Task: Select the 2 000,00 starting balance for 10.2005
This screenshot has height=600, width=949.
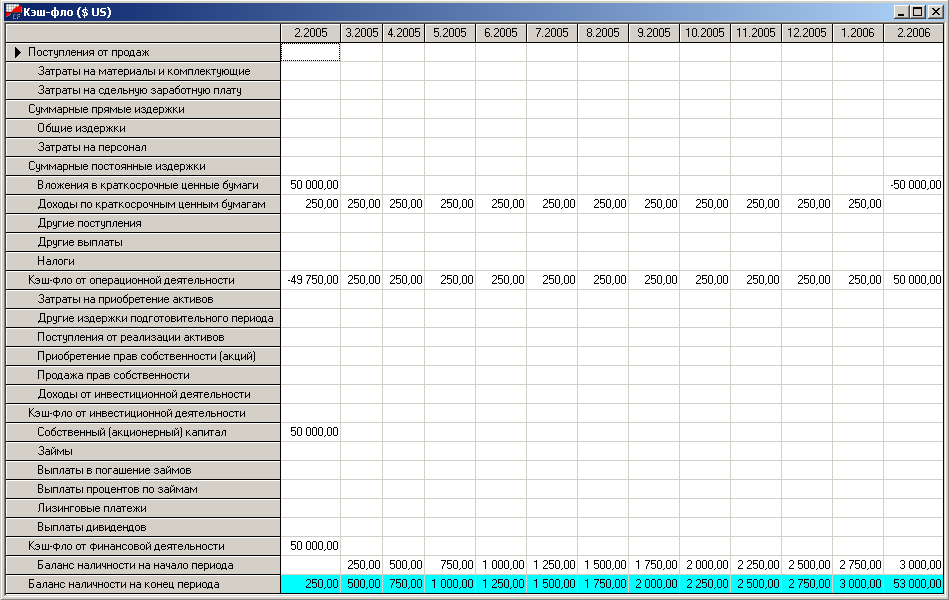Action: [x=704, y=565]
